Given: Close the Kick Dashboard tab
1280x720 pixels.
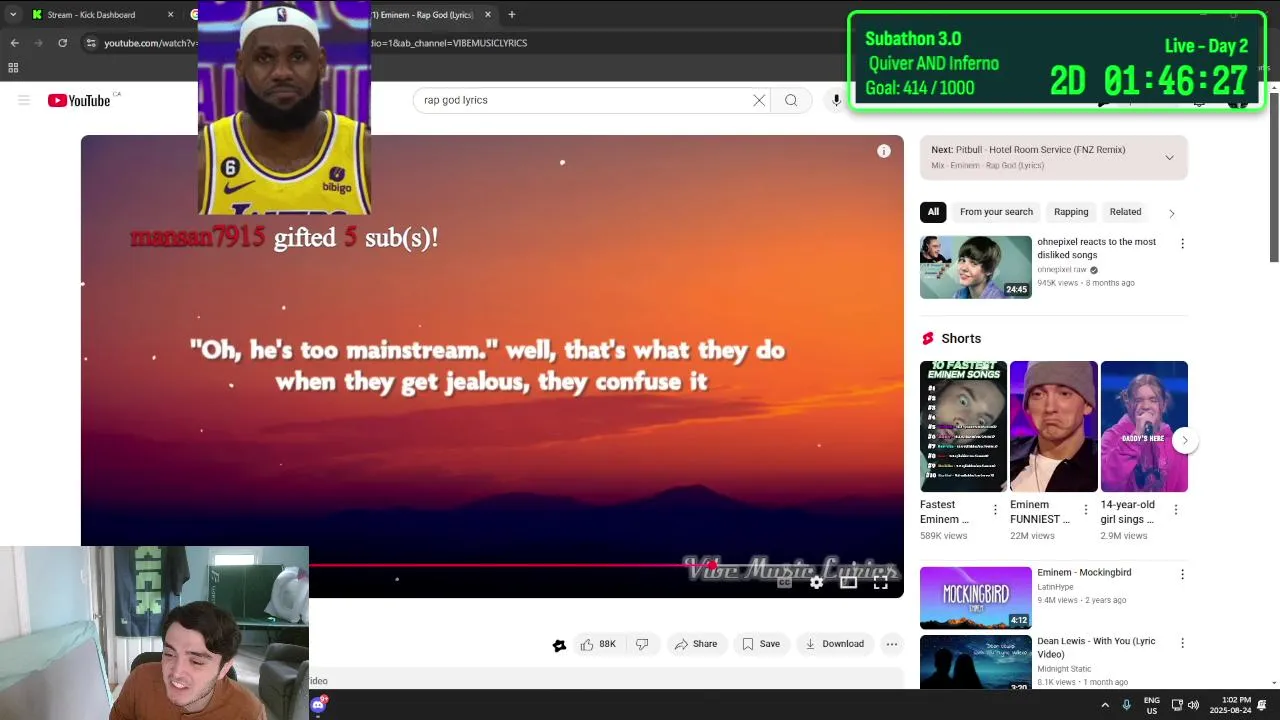Looking at the screenshot, I should click(170, 15).
